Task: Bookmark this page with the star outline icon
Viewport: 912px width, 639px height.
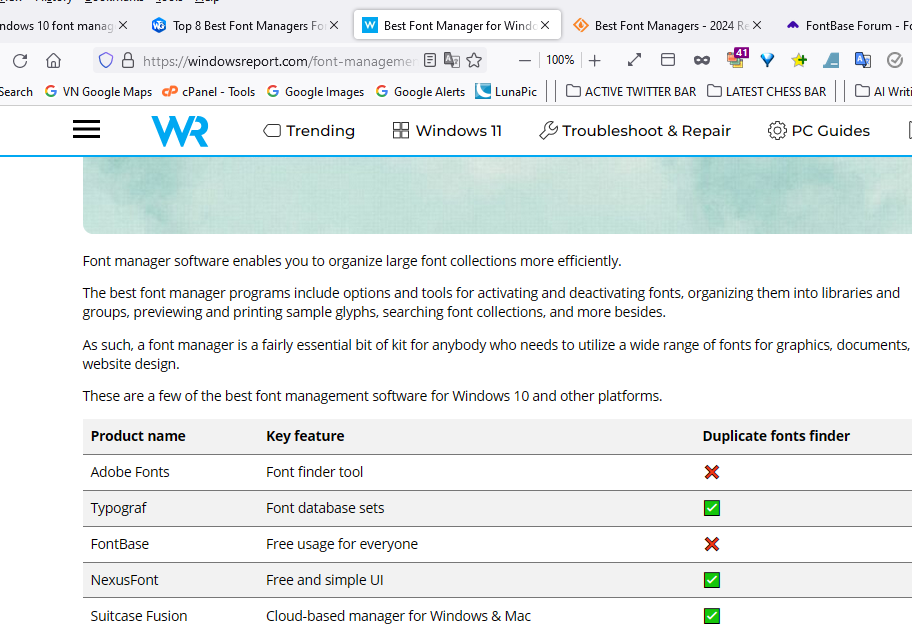Action: (474, 60)
